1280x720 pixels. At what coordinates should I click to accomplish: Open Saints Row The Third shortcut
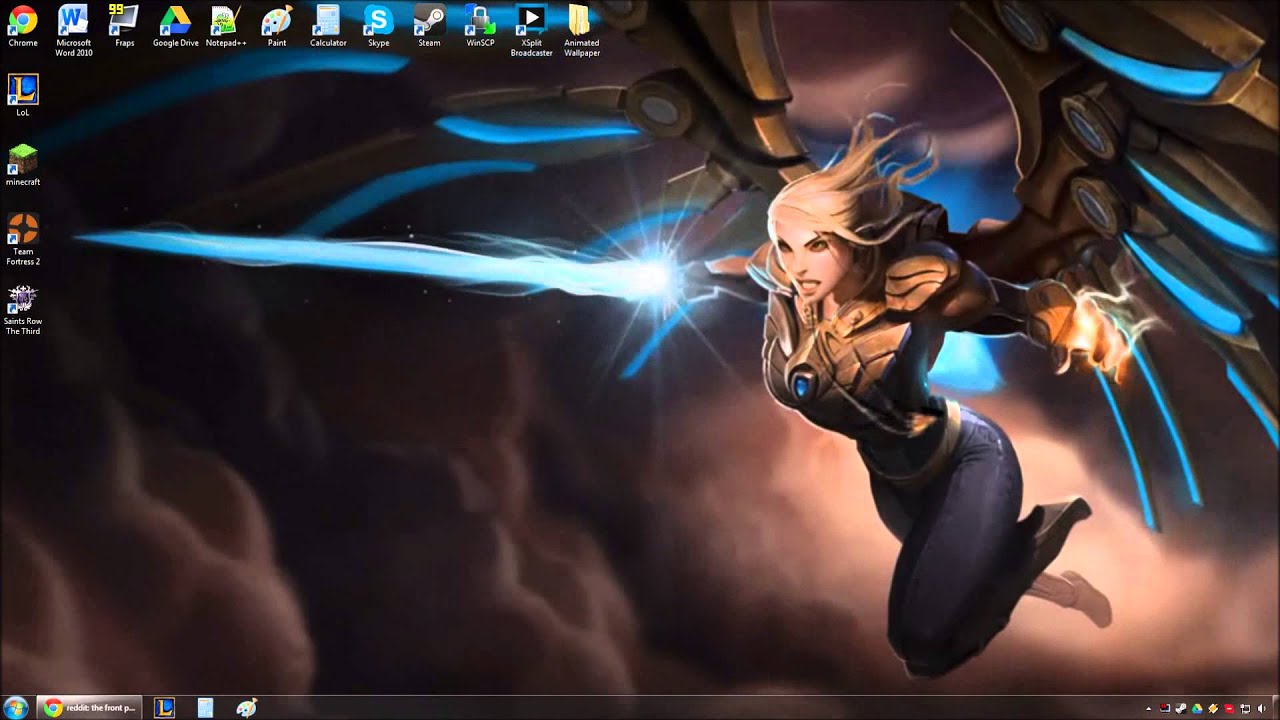click(x=22, y=310)
